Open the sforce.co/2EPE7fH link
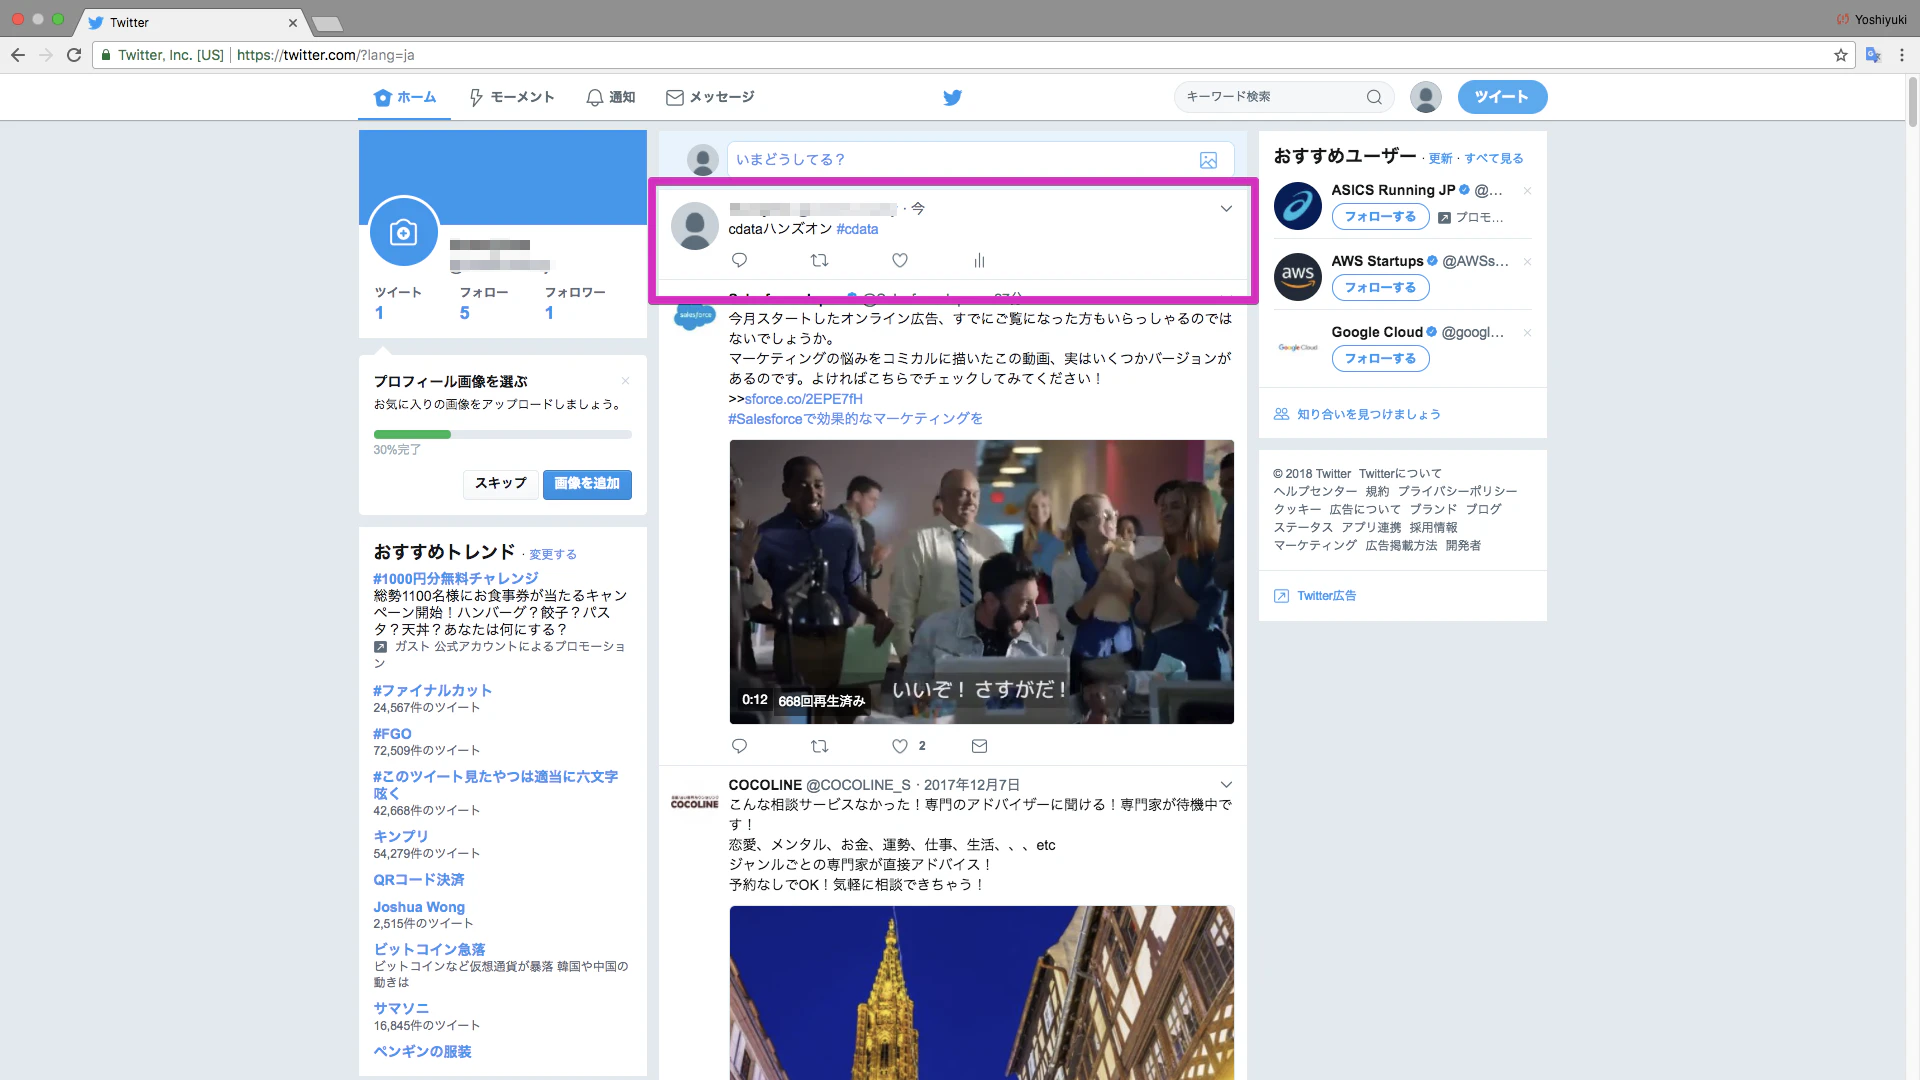 coord(803,399)
